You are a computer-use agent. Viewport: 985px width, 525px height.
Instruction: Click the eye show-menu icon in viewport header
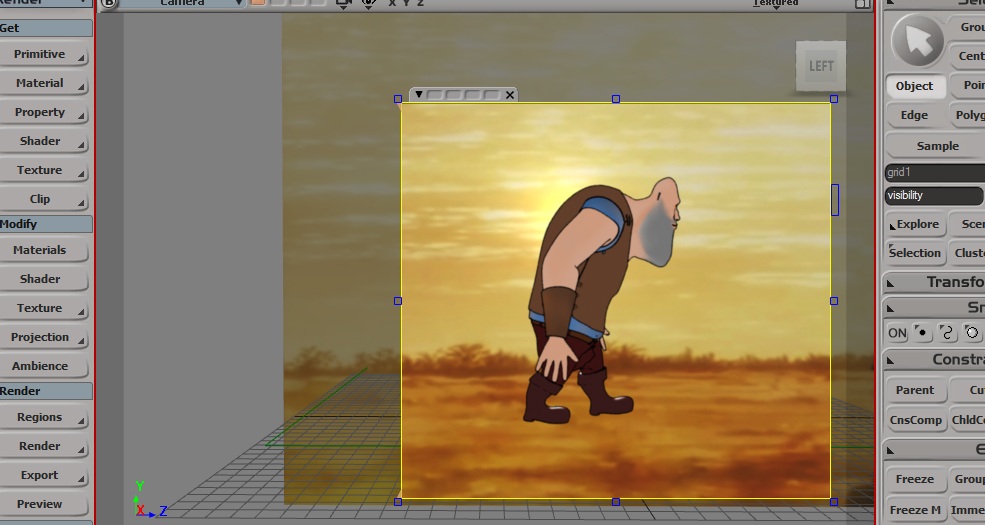[x=369, y=4]
